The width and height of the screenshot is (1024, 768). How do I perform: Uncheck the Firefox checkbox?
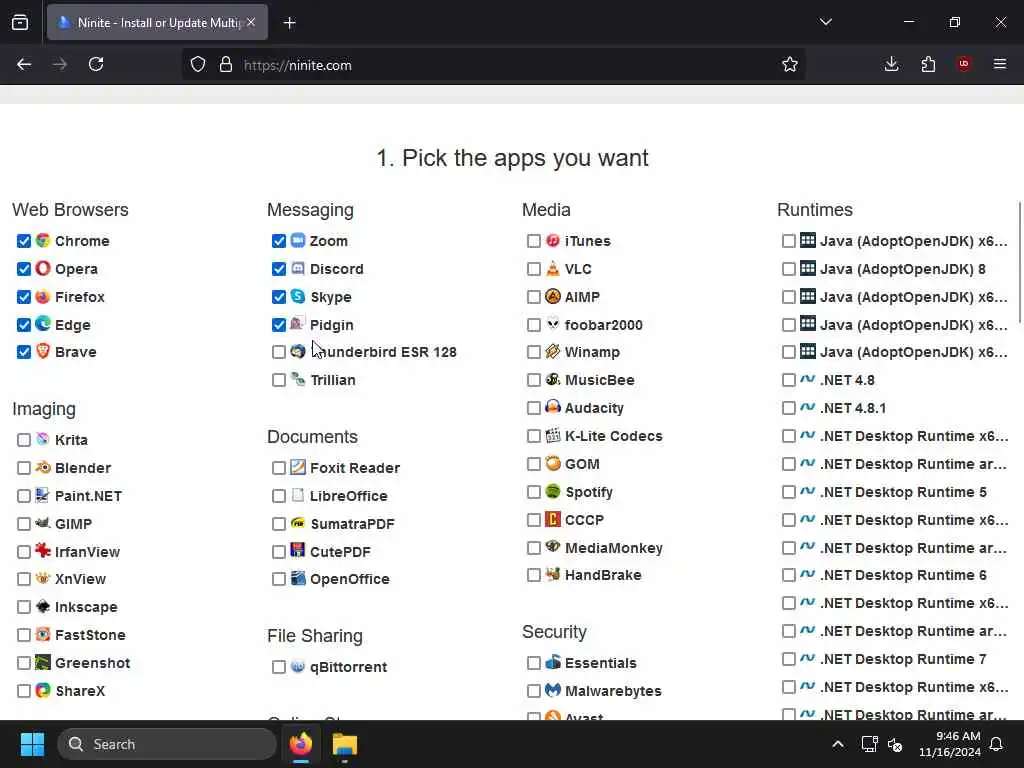[24, 297]
